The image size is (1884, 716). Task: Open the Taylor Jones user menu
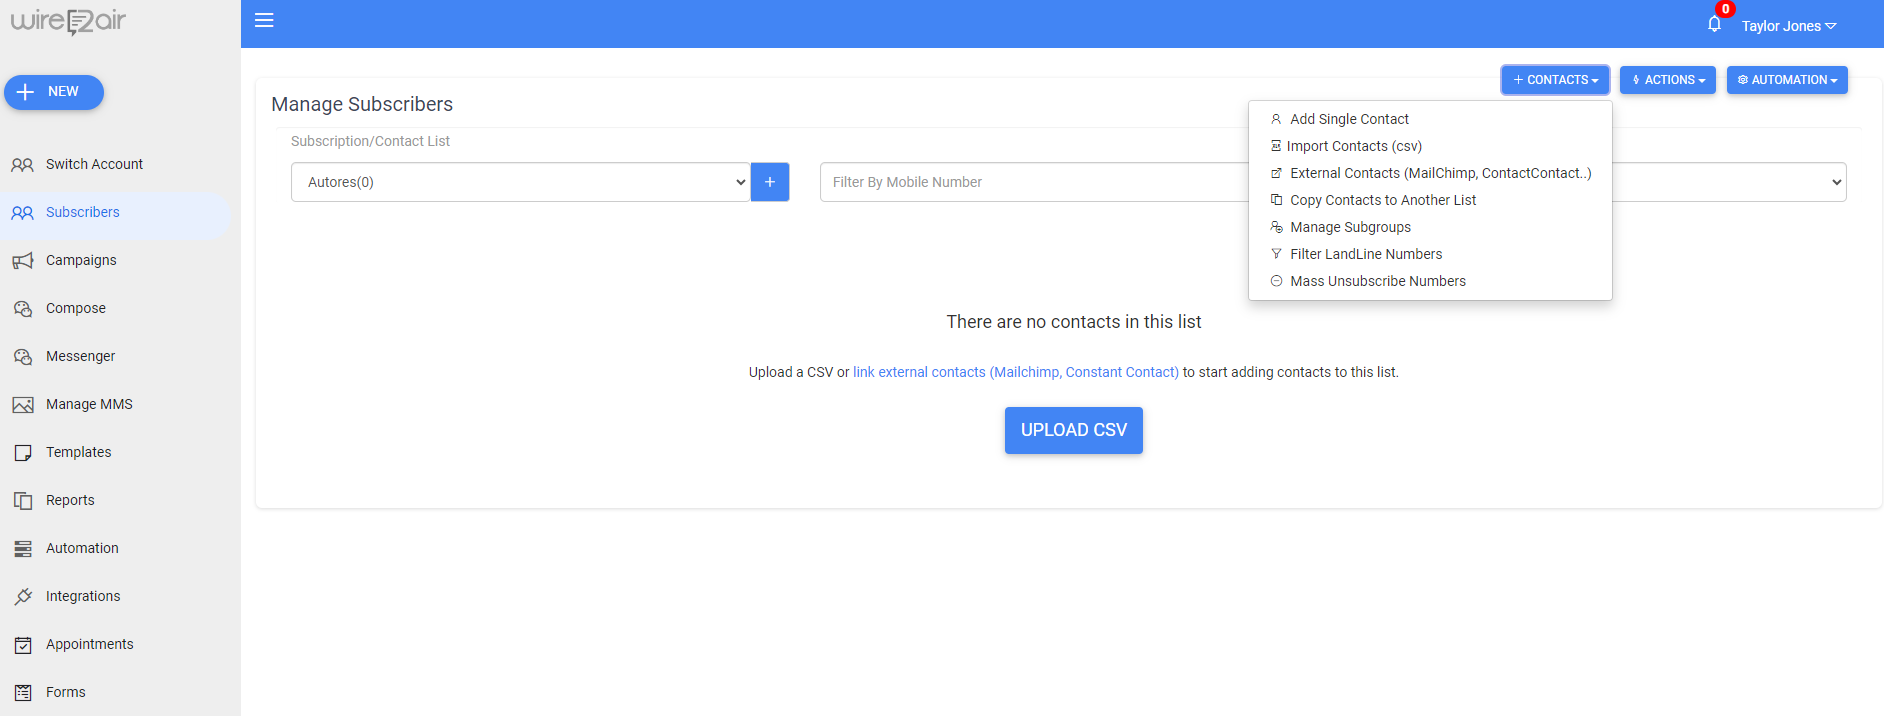1788,26
